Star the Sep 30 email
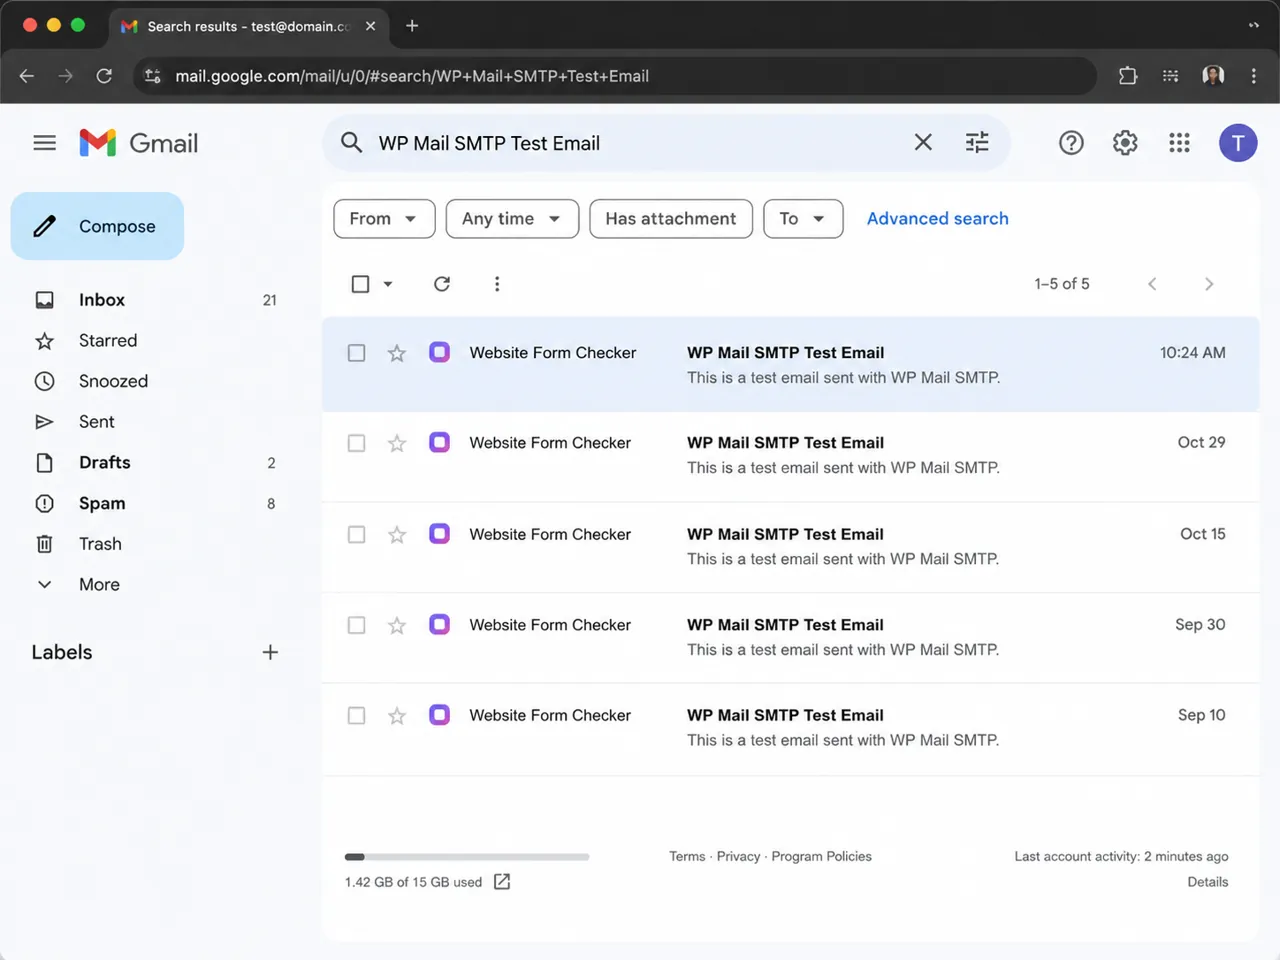The width and height of the screenshot is (1280, 960). tap(397, 625)
